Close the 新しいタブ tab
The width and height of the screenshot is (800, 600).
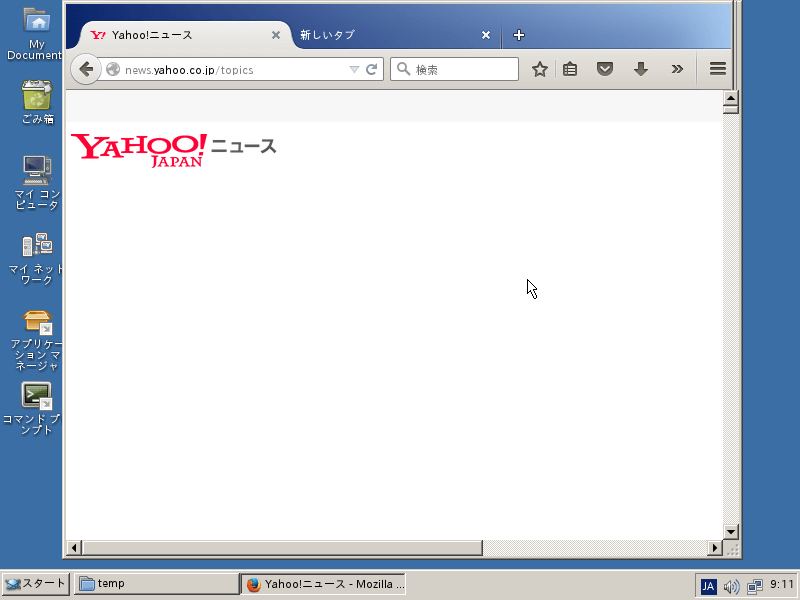pyautogui.click(x=486, y=35)
